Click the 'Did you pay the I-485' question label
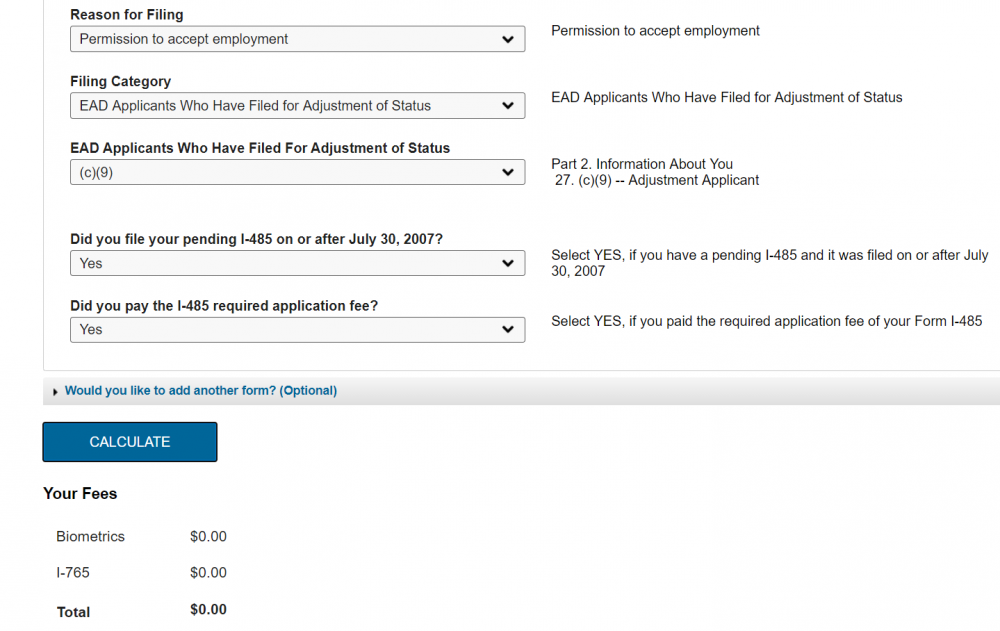The image size is (1000, 631). pos(224,305)
